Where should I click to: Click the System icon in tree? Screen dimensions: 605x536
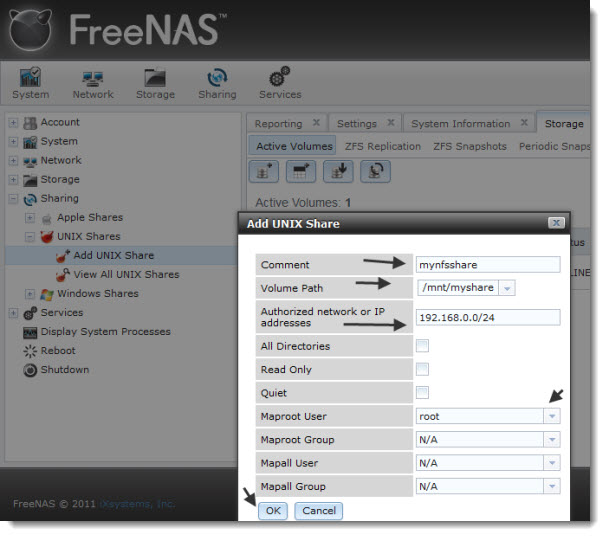(30, 142)
